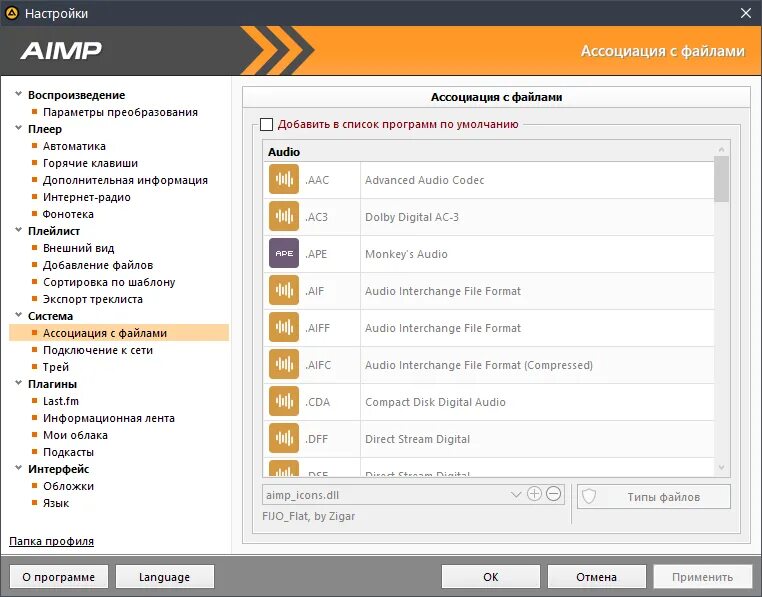
Task: Close the Настройки window
Action: (745, 13)
